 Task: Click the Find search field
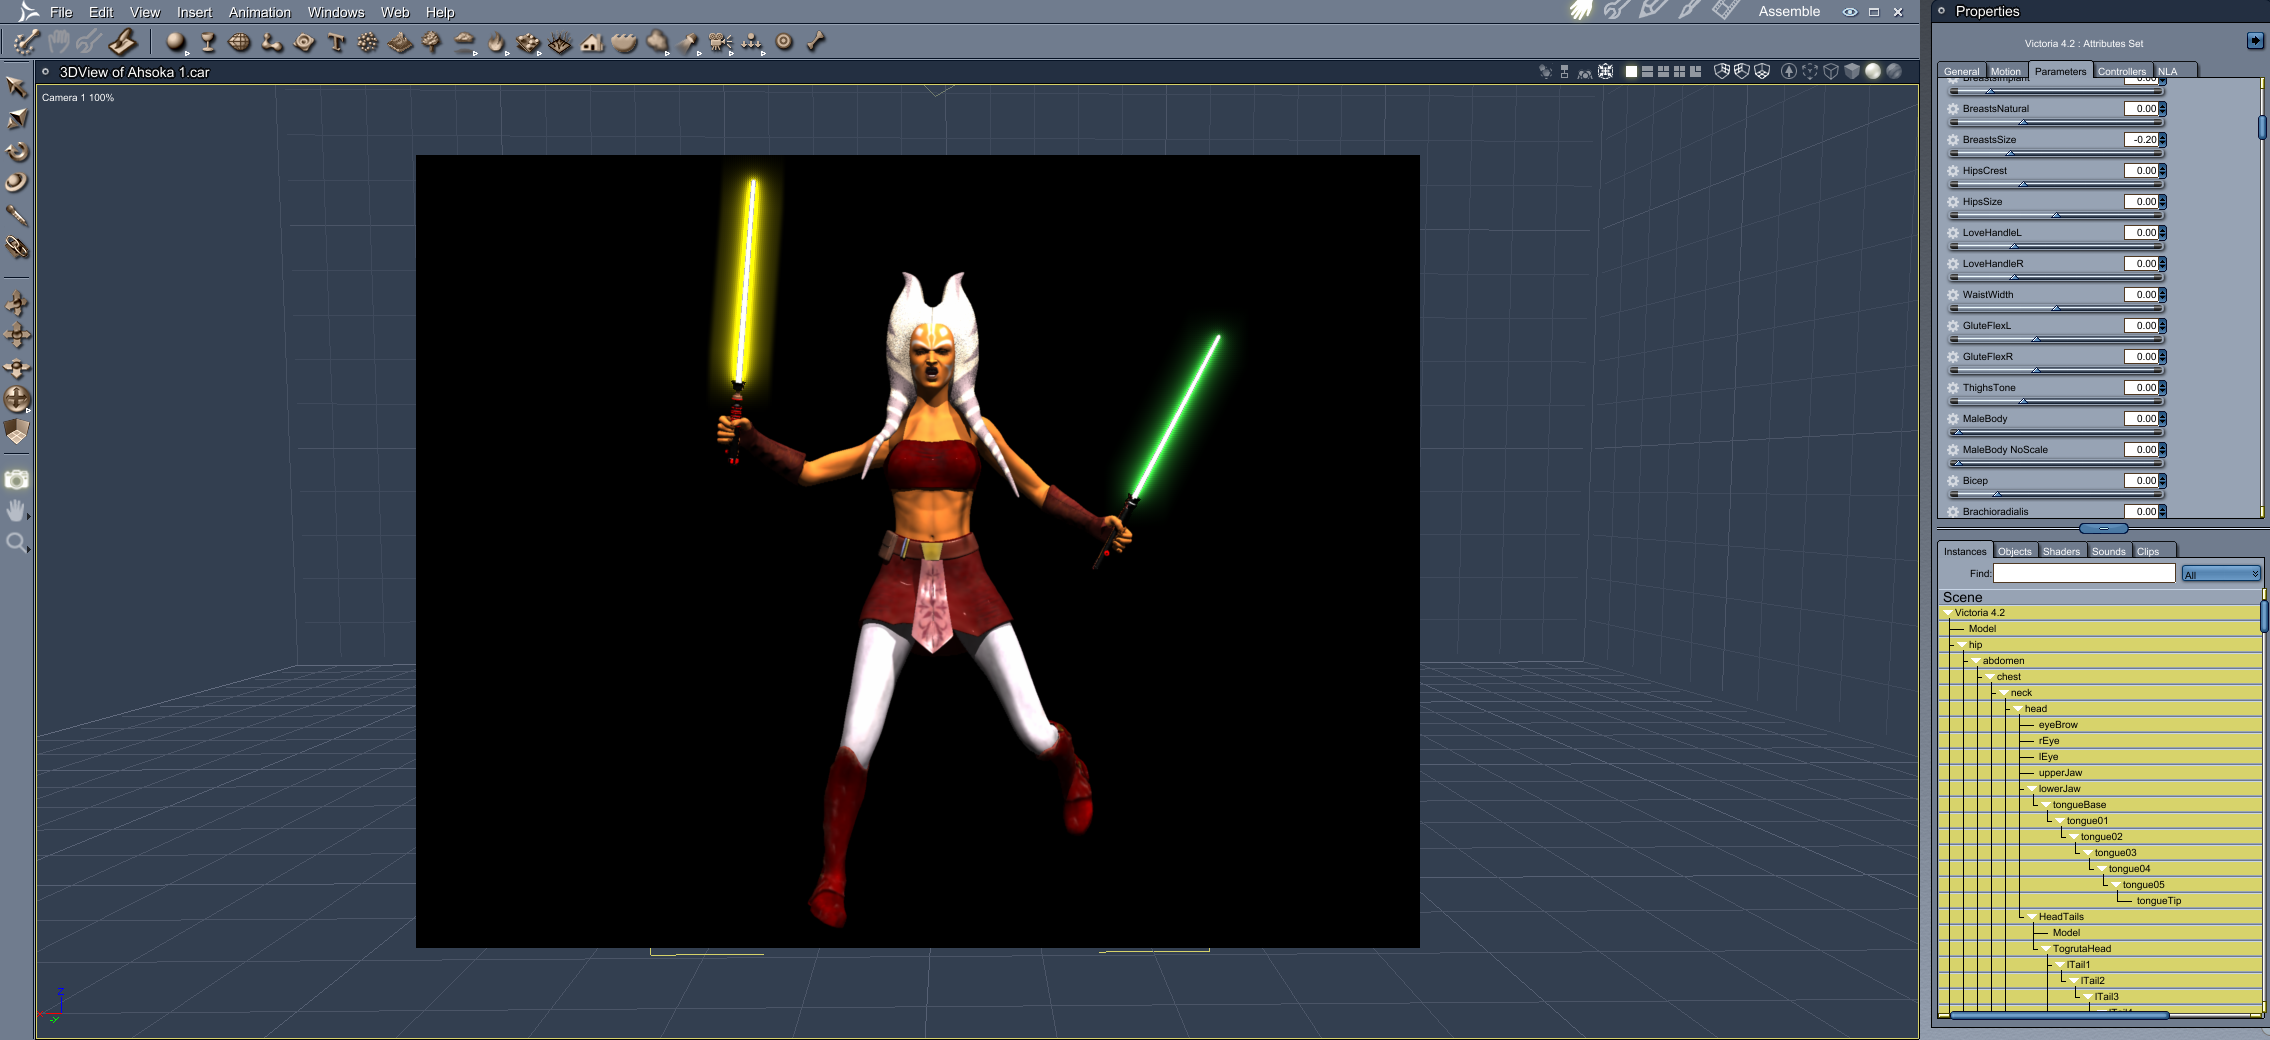tap(2084, 573)
